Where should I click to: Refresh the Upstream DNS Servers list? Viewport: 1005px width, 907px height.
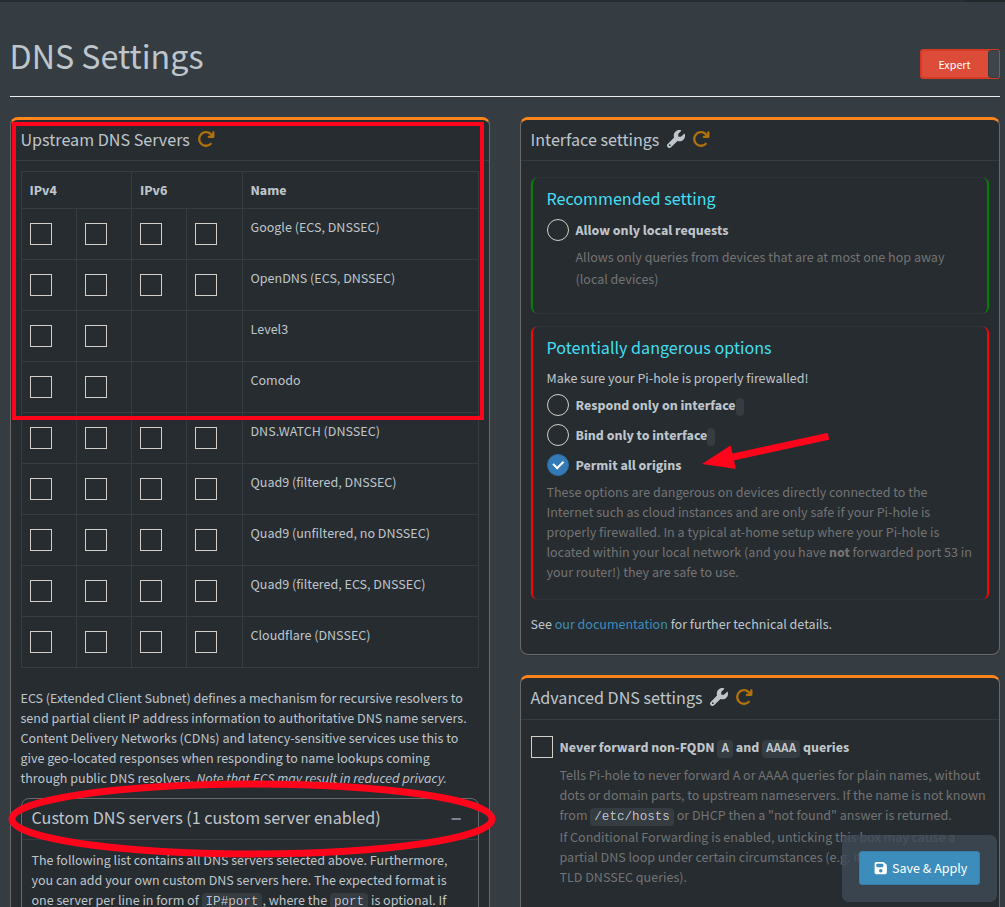pos(206,139)
